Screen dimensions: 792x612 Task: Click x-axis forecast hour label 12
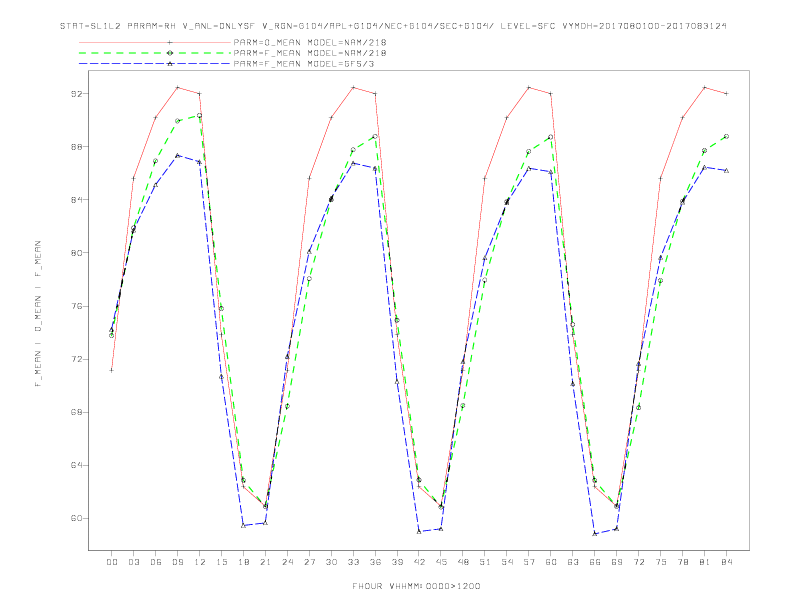[200, 562]
